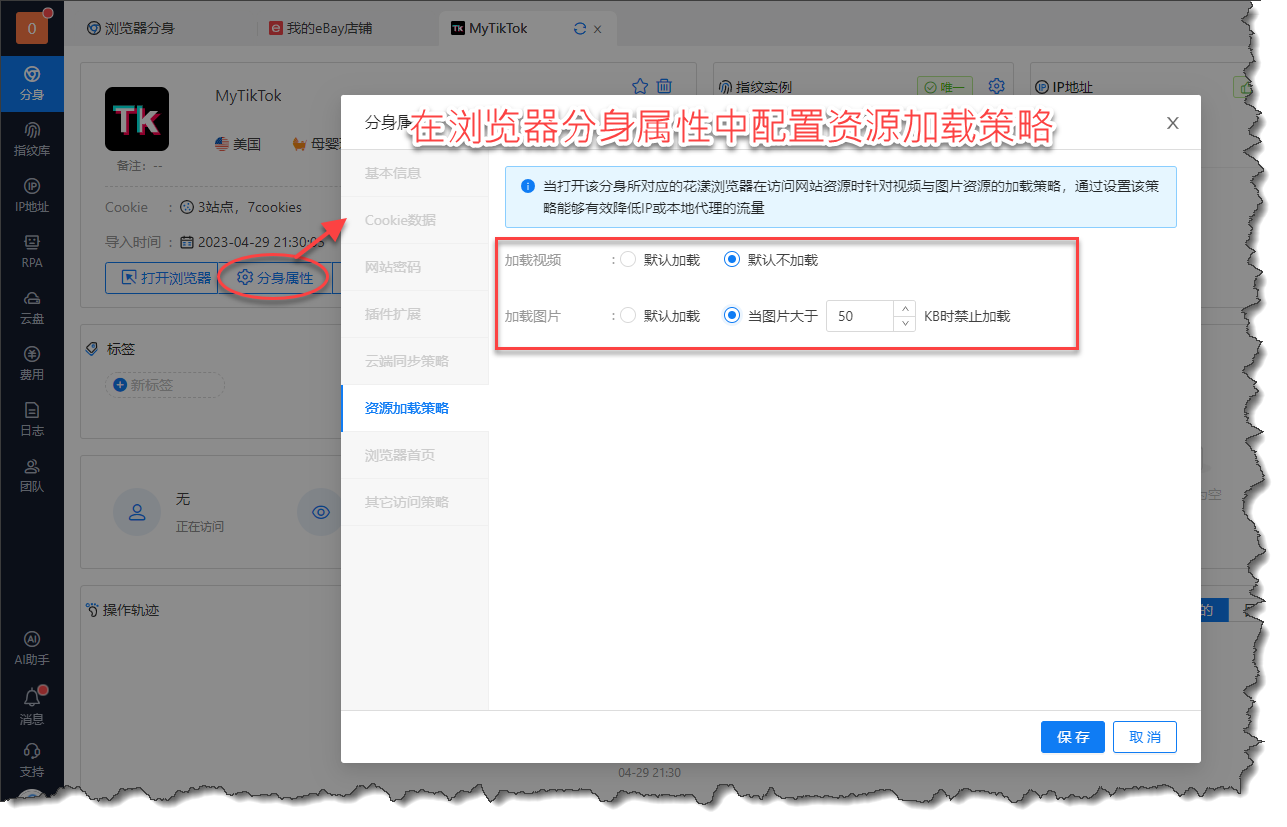Open 云盘 in the sidebar
This screenshot has width=1287, height=827.
(x=32, y=308)
